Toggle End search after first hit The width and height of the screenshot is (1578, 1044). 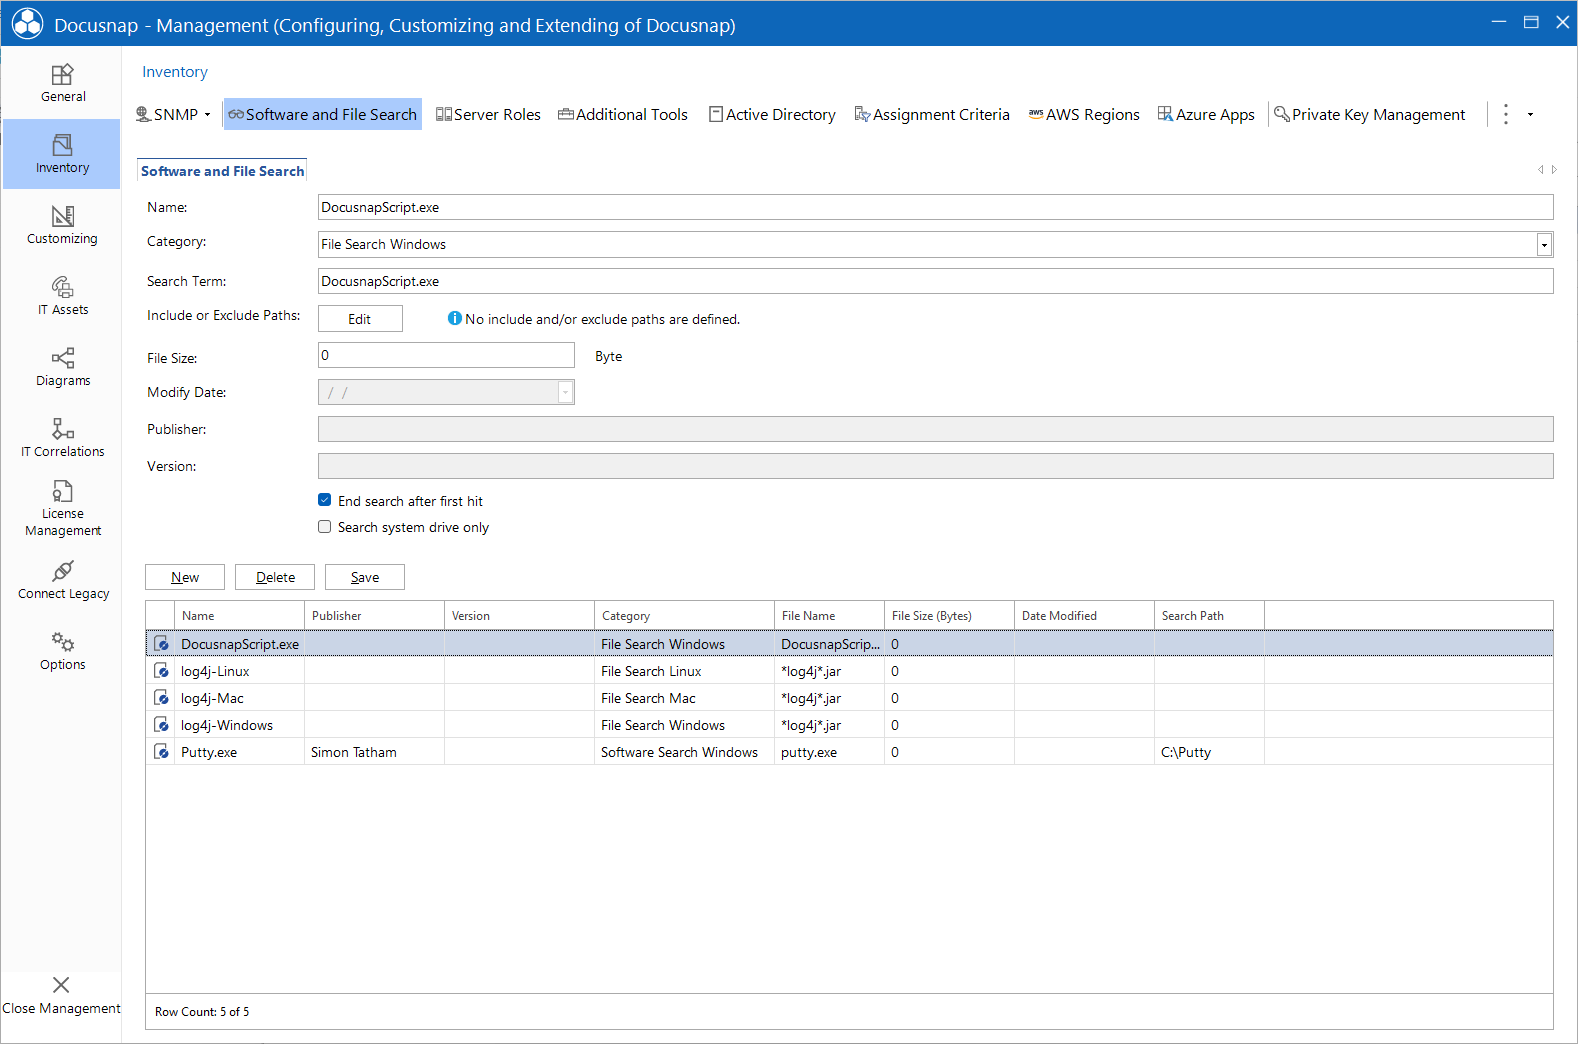[324, 500]
